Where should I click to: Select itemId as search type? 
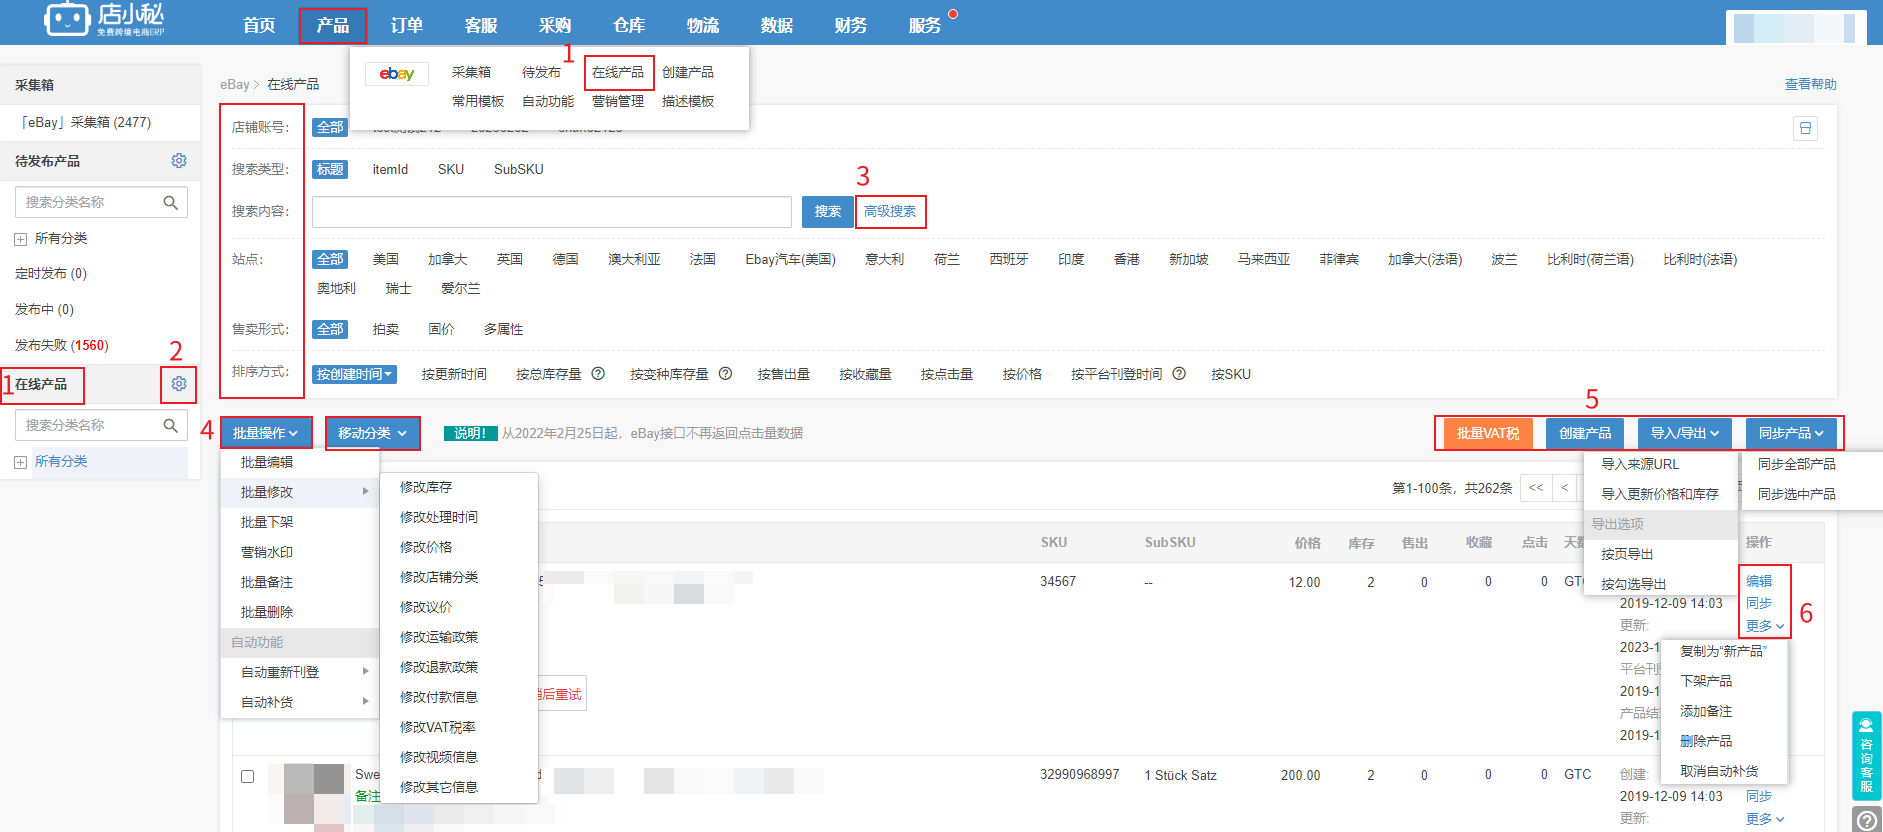pyautogui.click(x=390, y=169)
